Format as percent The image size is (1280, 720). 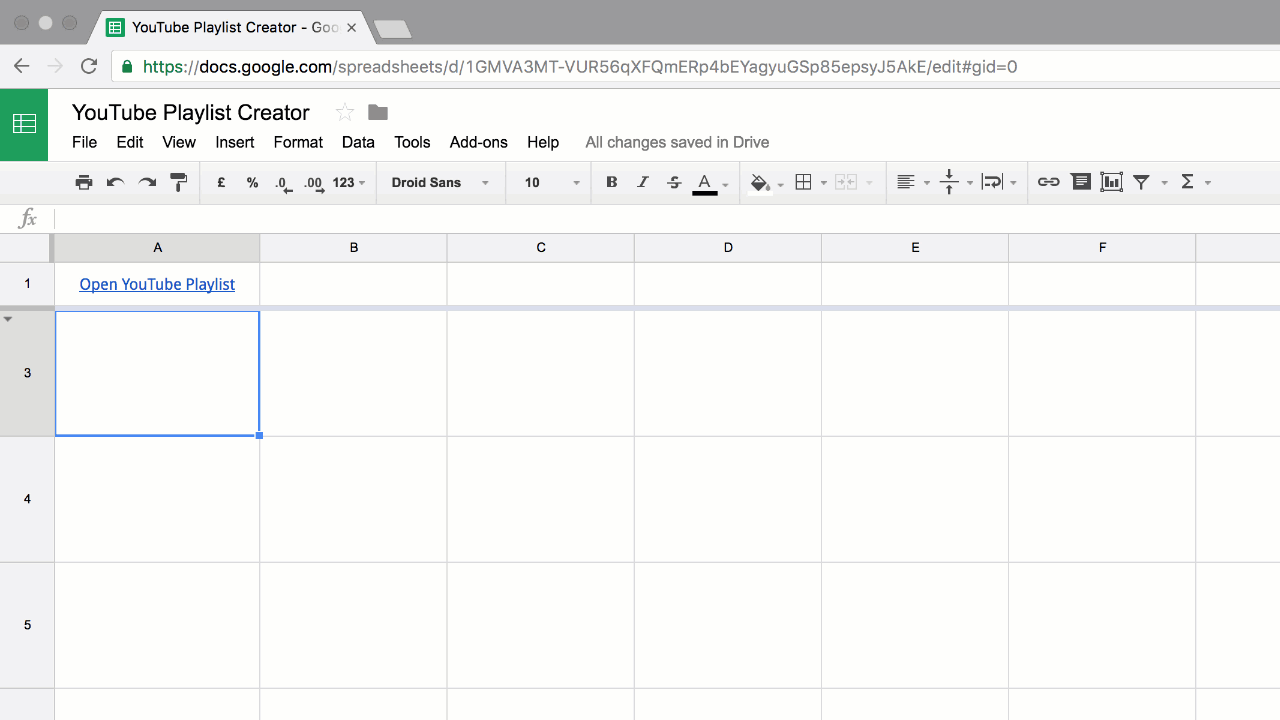[x=252, y=182]
